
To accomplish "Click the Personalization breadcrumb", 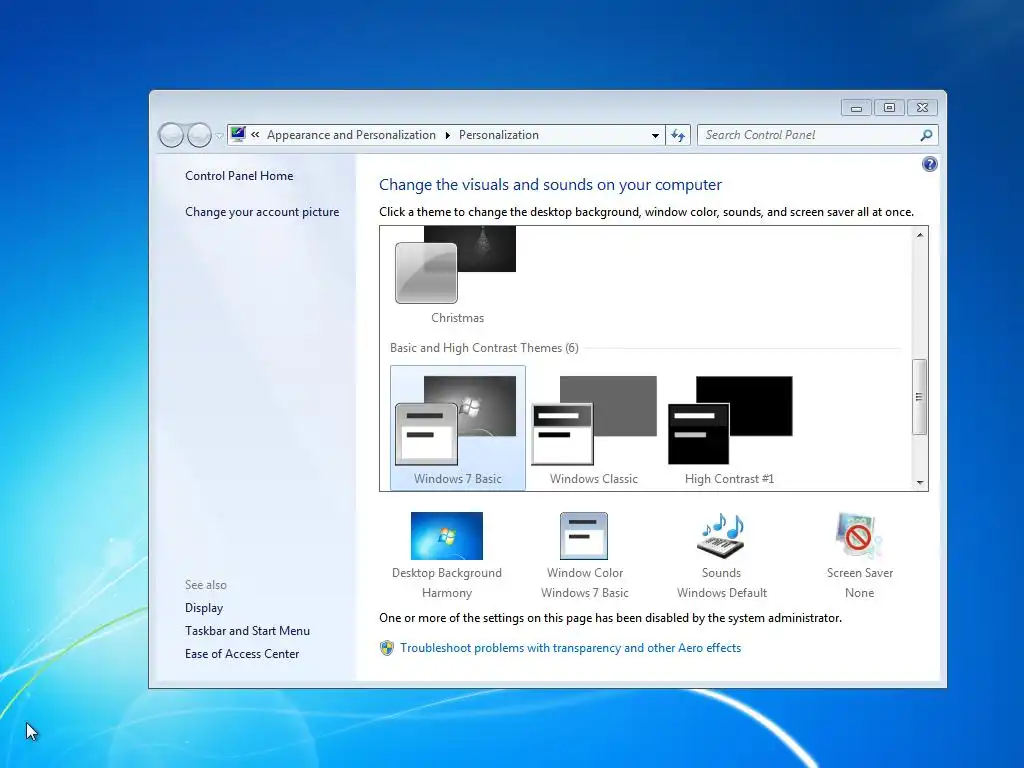I will [x=499, y=135].
